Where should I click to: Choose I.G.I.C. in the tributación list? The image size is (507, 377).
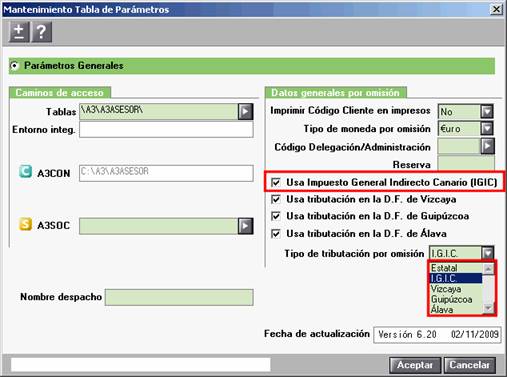tap(456, 278)
